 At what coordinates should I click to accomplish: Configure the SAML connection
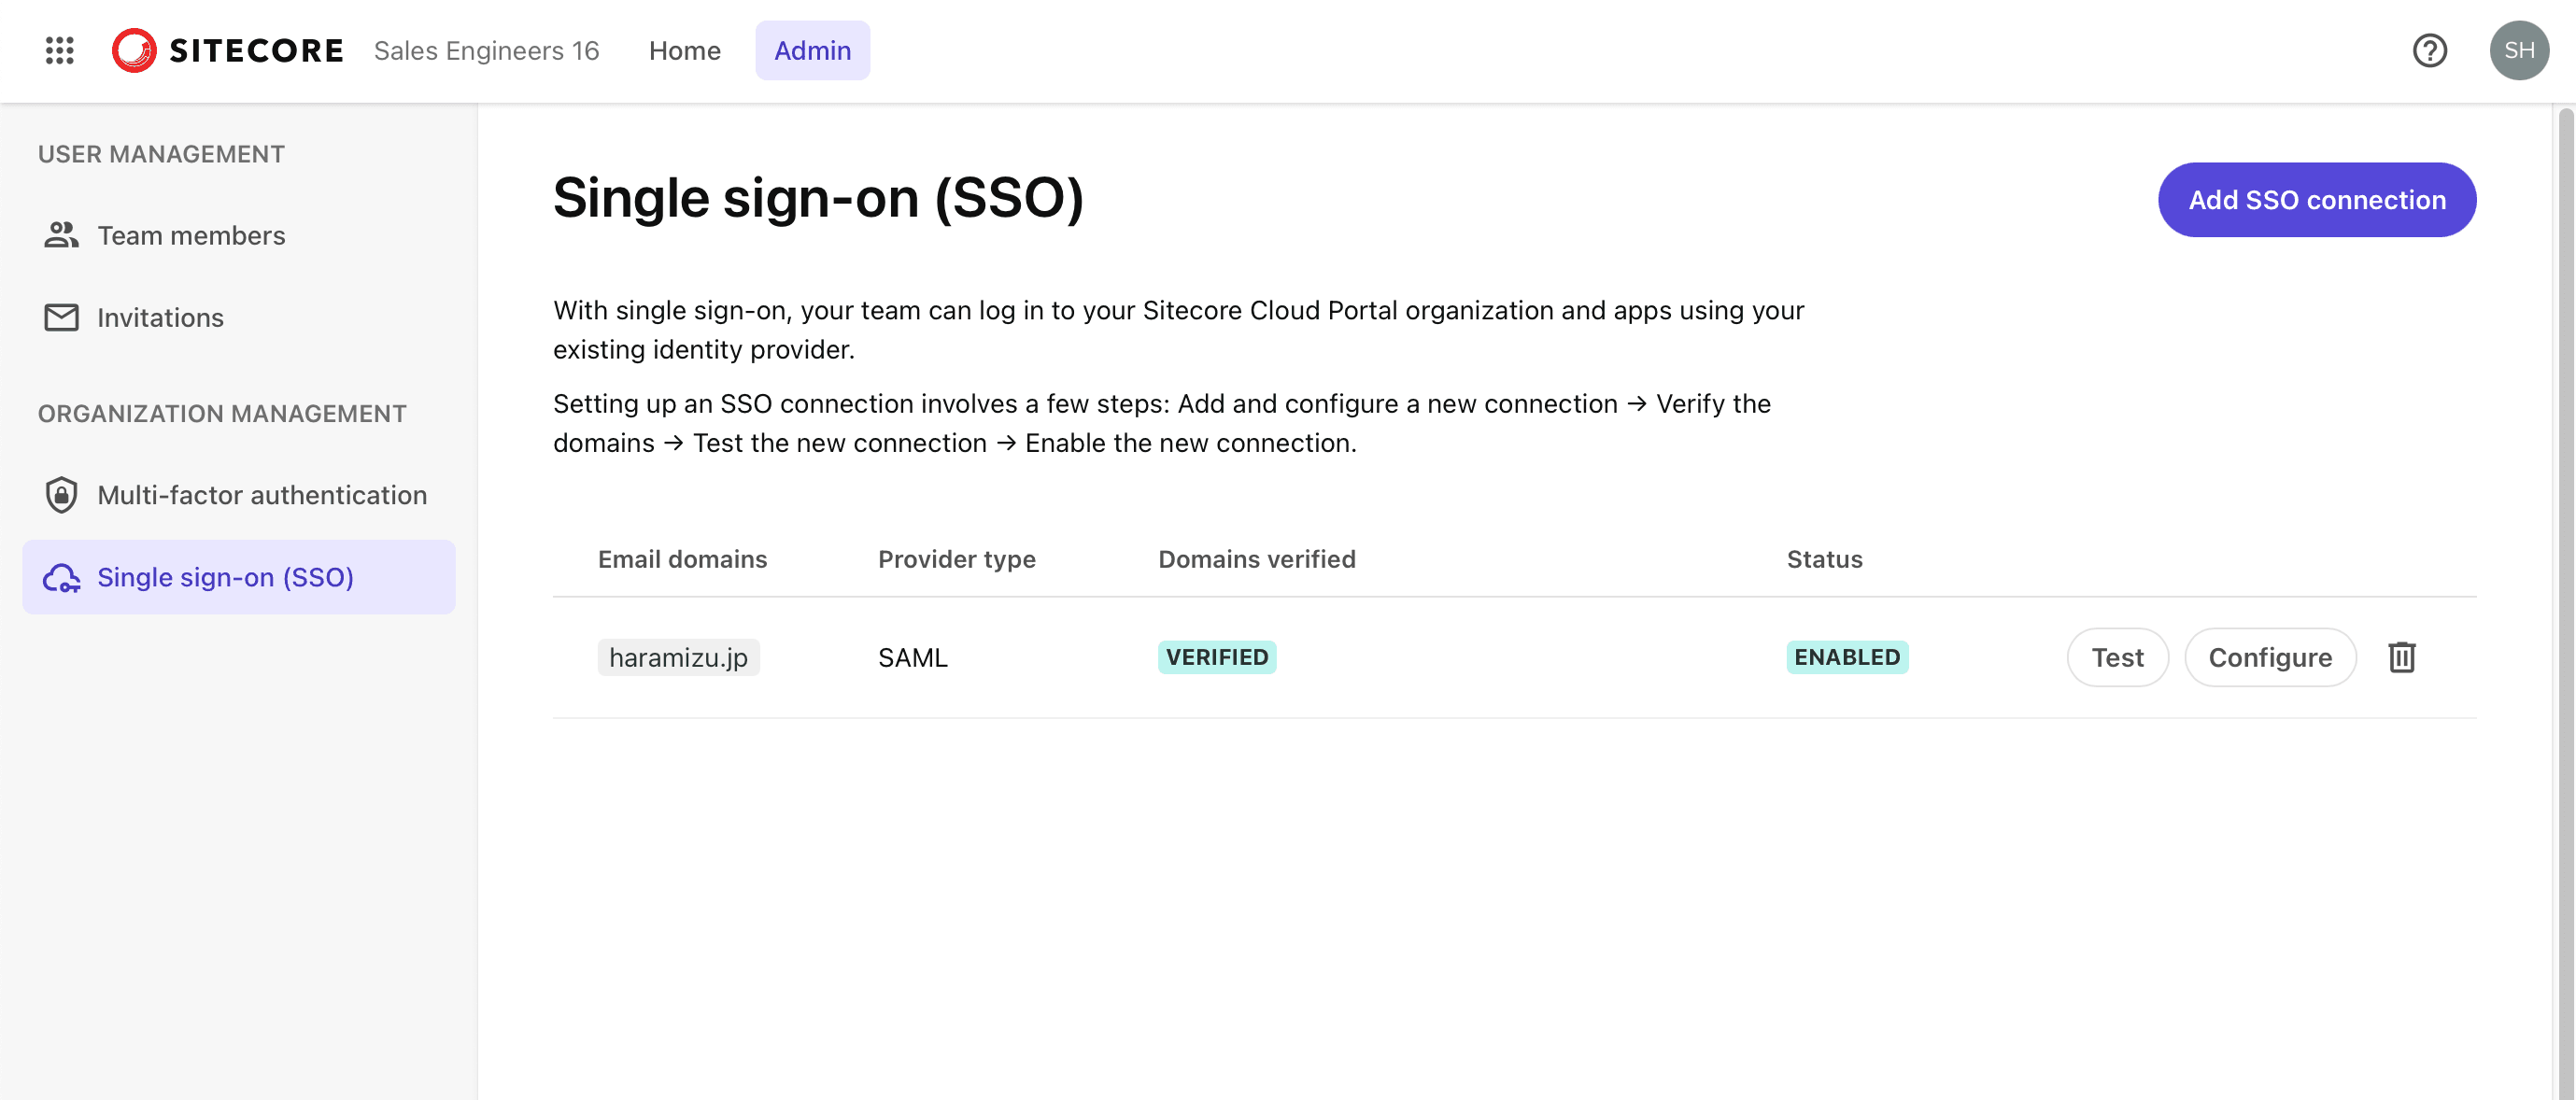point(2269,657)
